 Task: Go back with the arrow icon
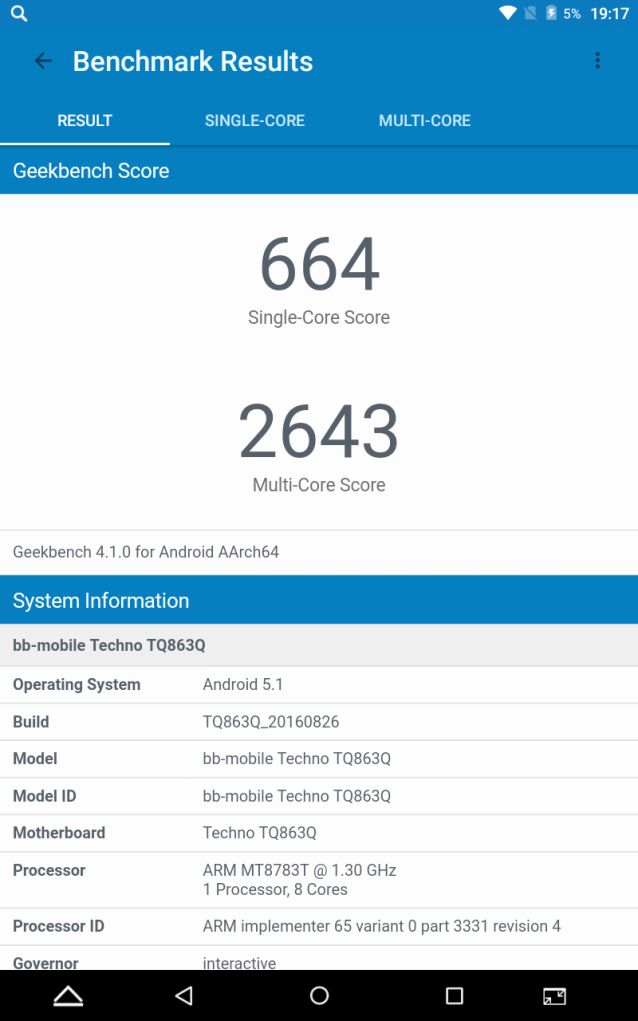coord(43,61)
